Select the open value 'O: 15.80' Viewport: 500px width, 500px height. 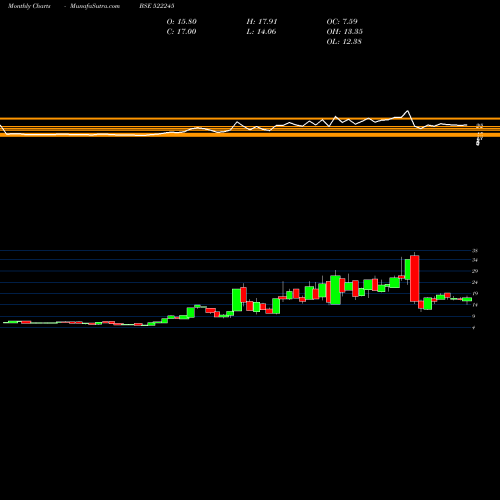click(182, 22)
